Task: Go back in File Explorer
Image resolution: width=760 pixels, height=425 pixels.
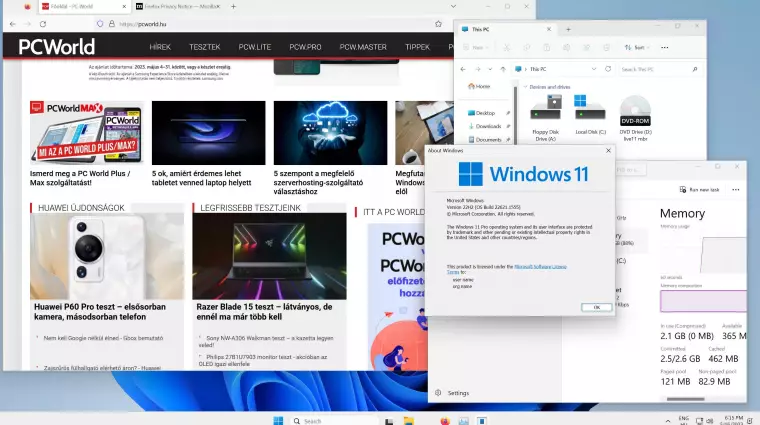Action: coord(463,69)
